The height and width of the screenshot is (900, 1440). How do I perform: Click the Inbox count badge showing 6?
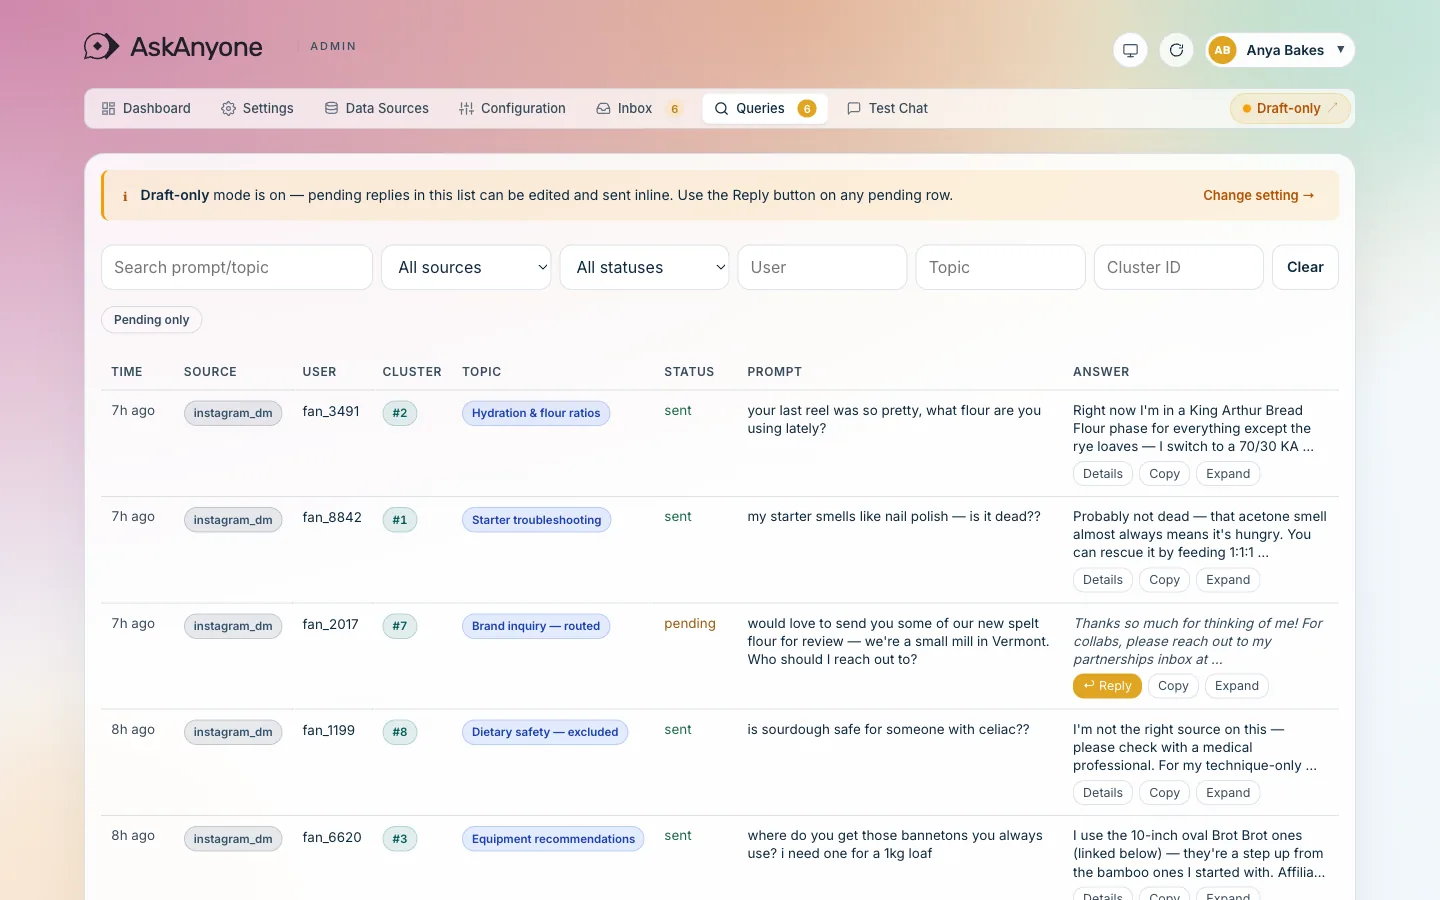click(x=675, y=109)
